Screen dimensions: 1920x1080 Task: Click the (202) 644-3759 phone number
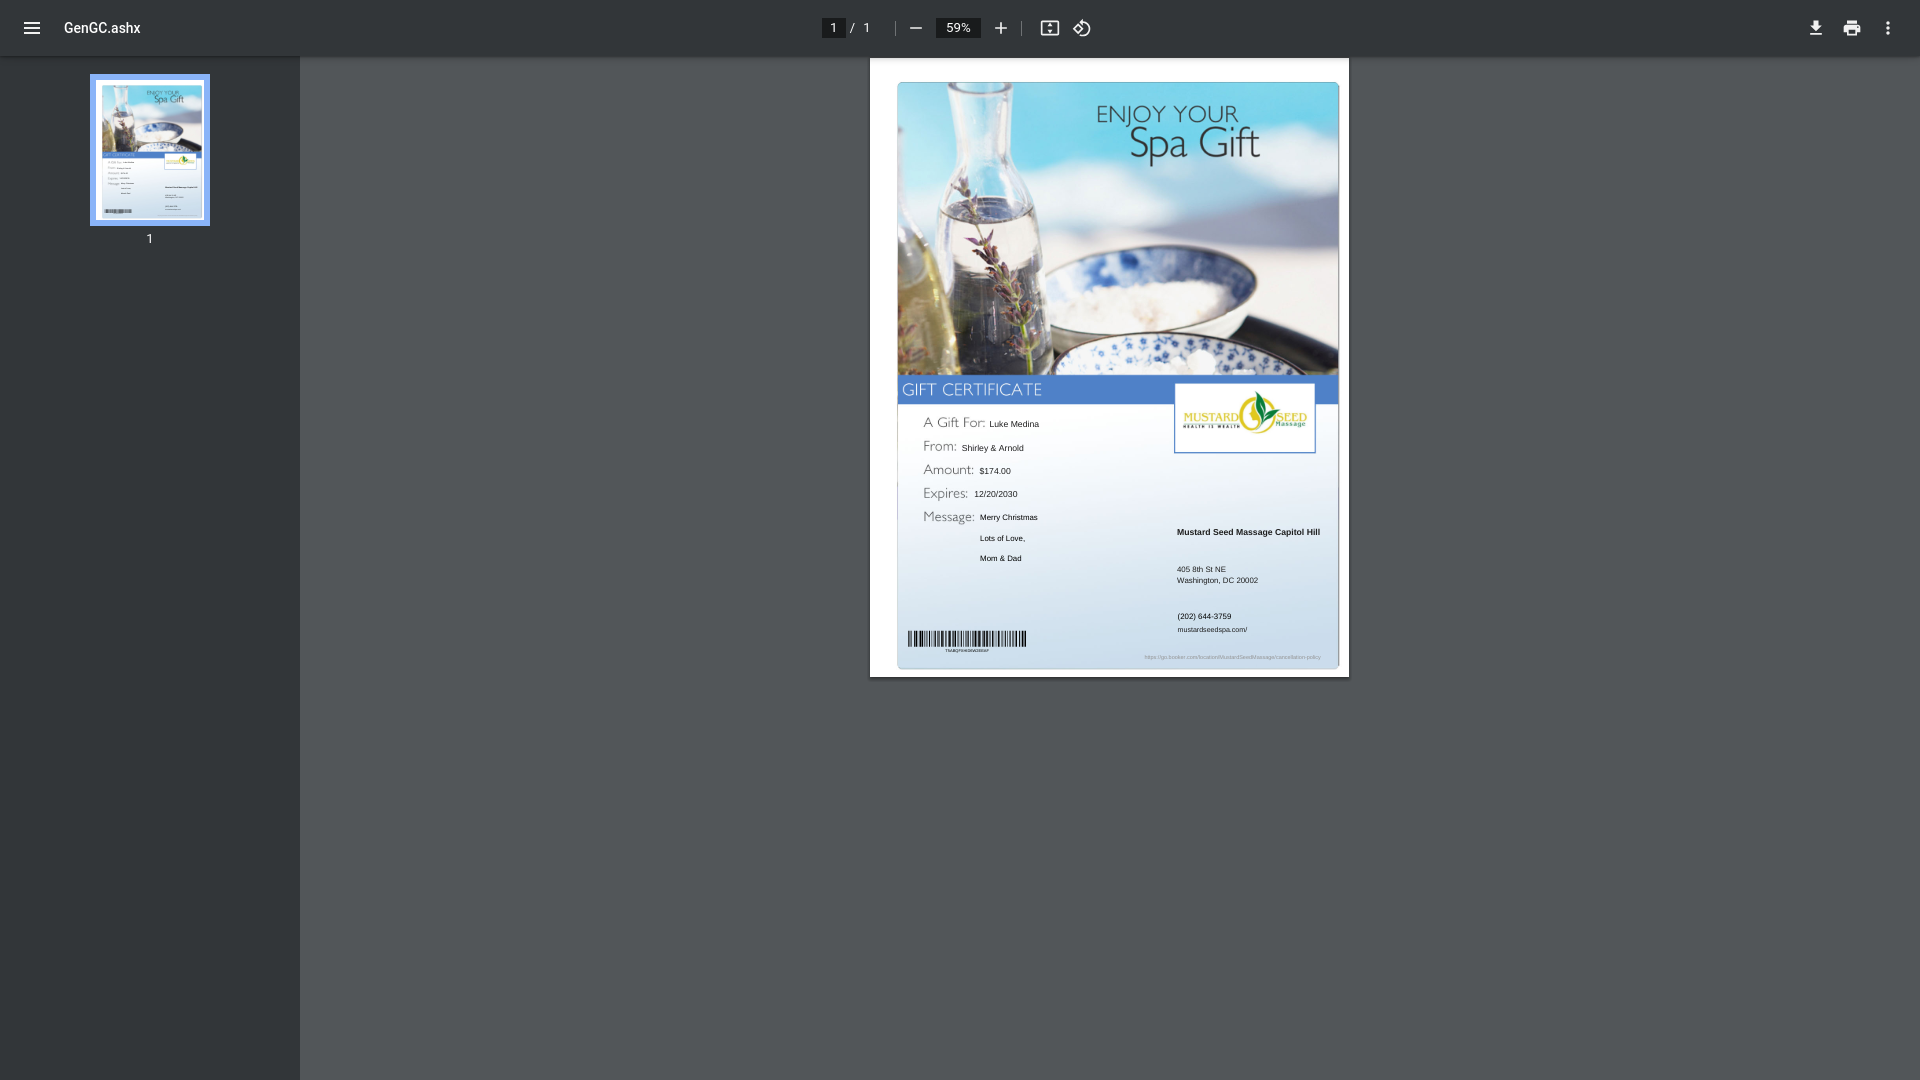(x=1204, y=617)
